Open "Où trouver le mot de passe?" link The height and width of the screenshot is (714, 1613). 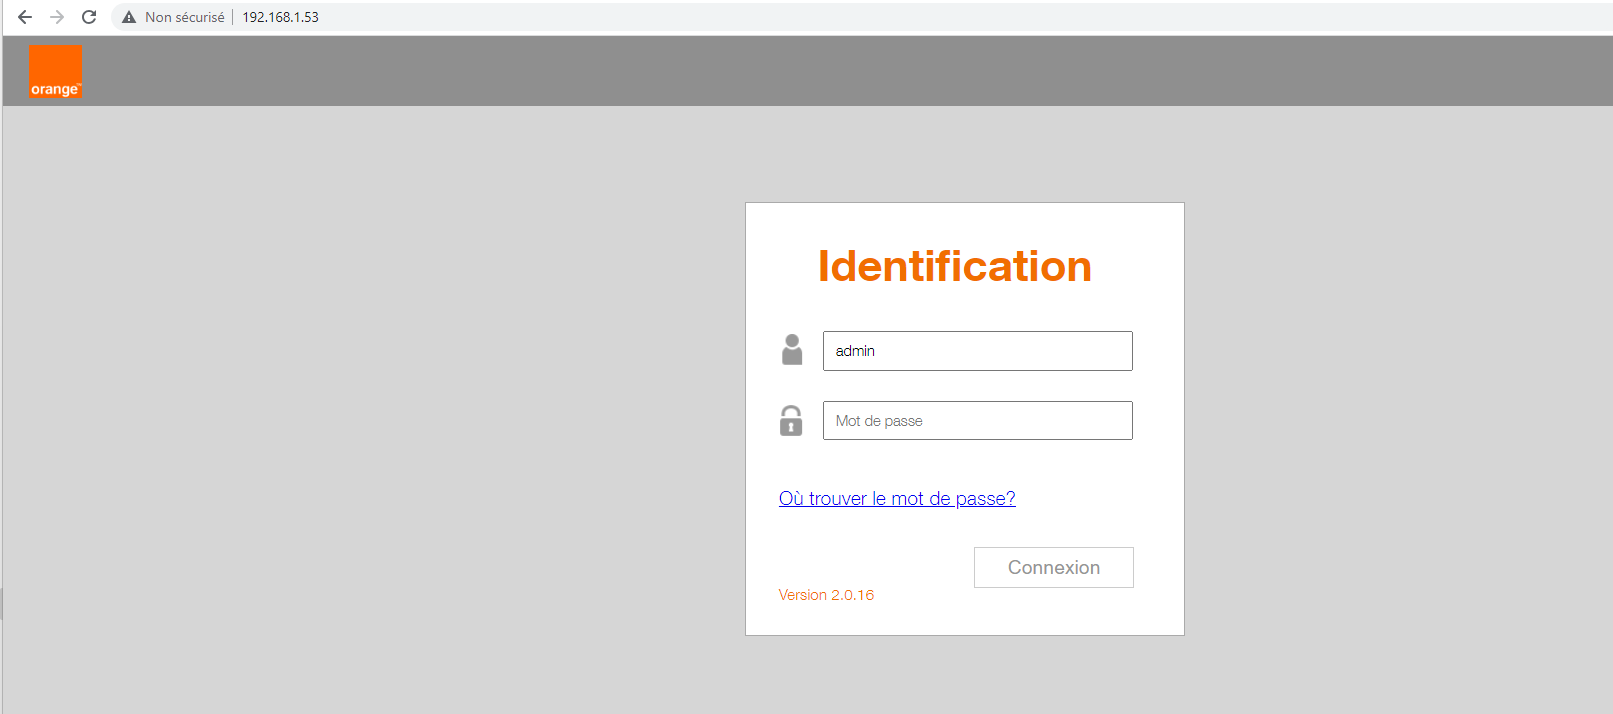click(897, 499)
